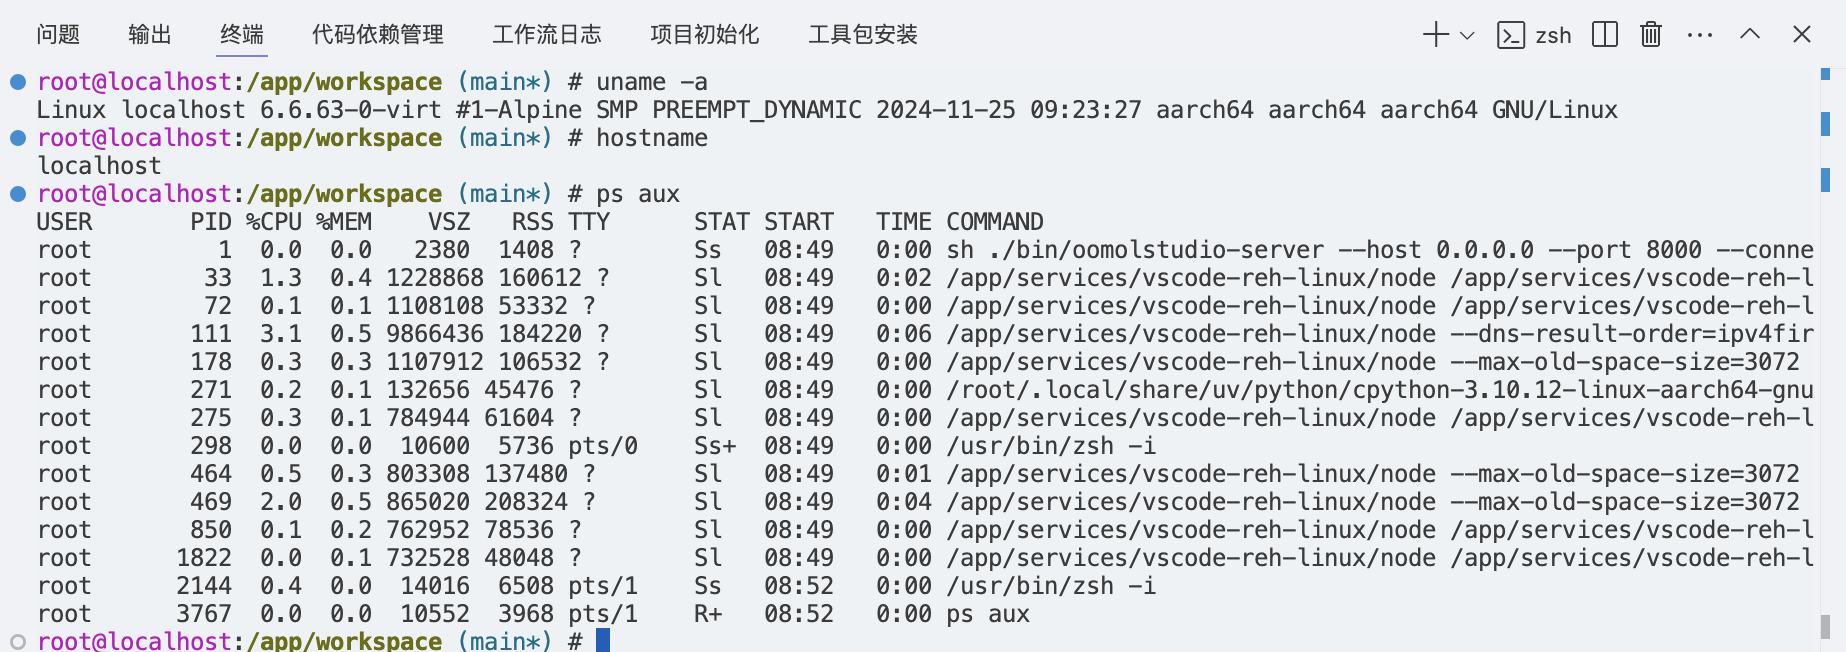Switch to the 问题 tab
Screen dimensions: 1846x652
point(58,35)
